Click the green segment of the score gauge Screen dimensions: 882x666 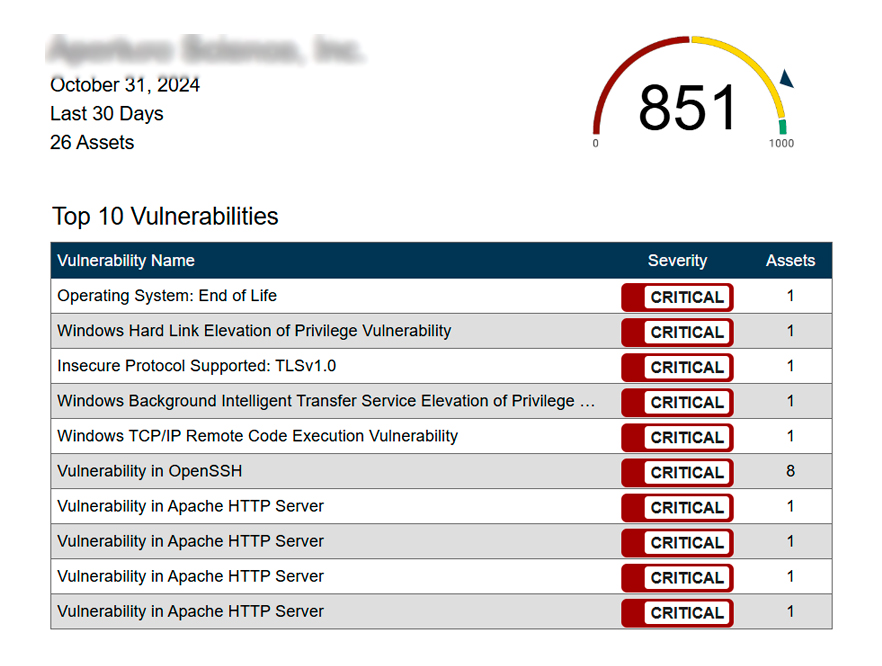783,127
